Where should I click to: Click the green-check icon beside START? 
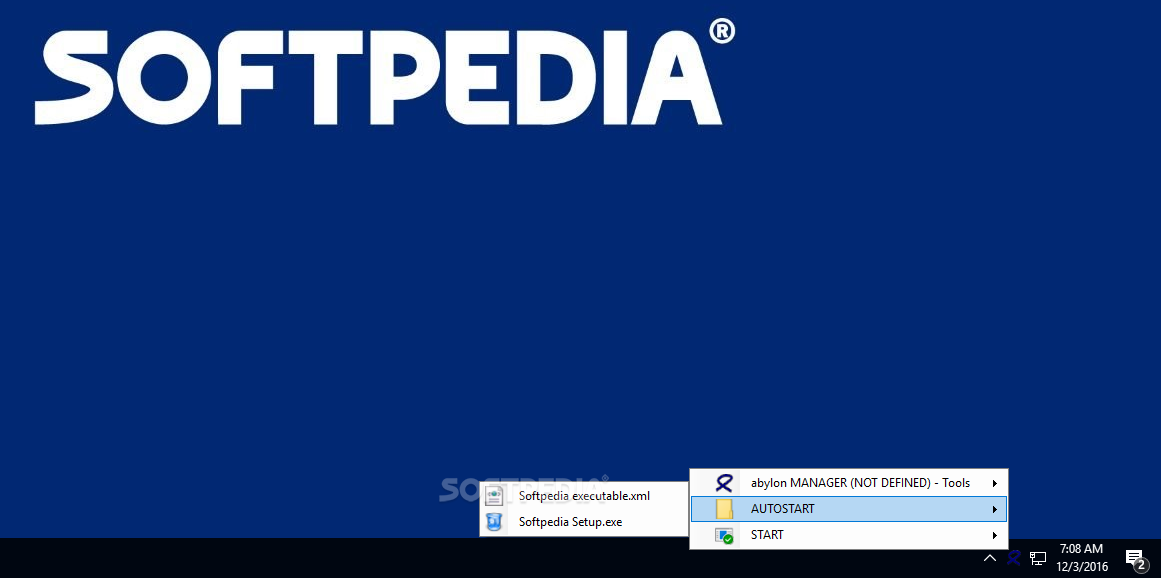tap(723, 536)
